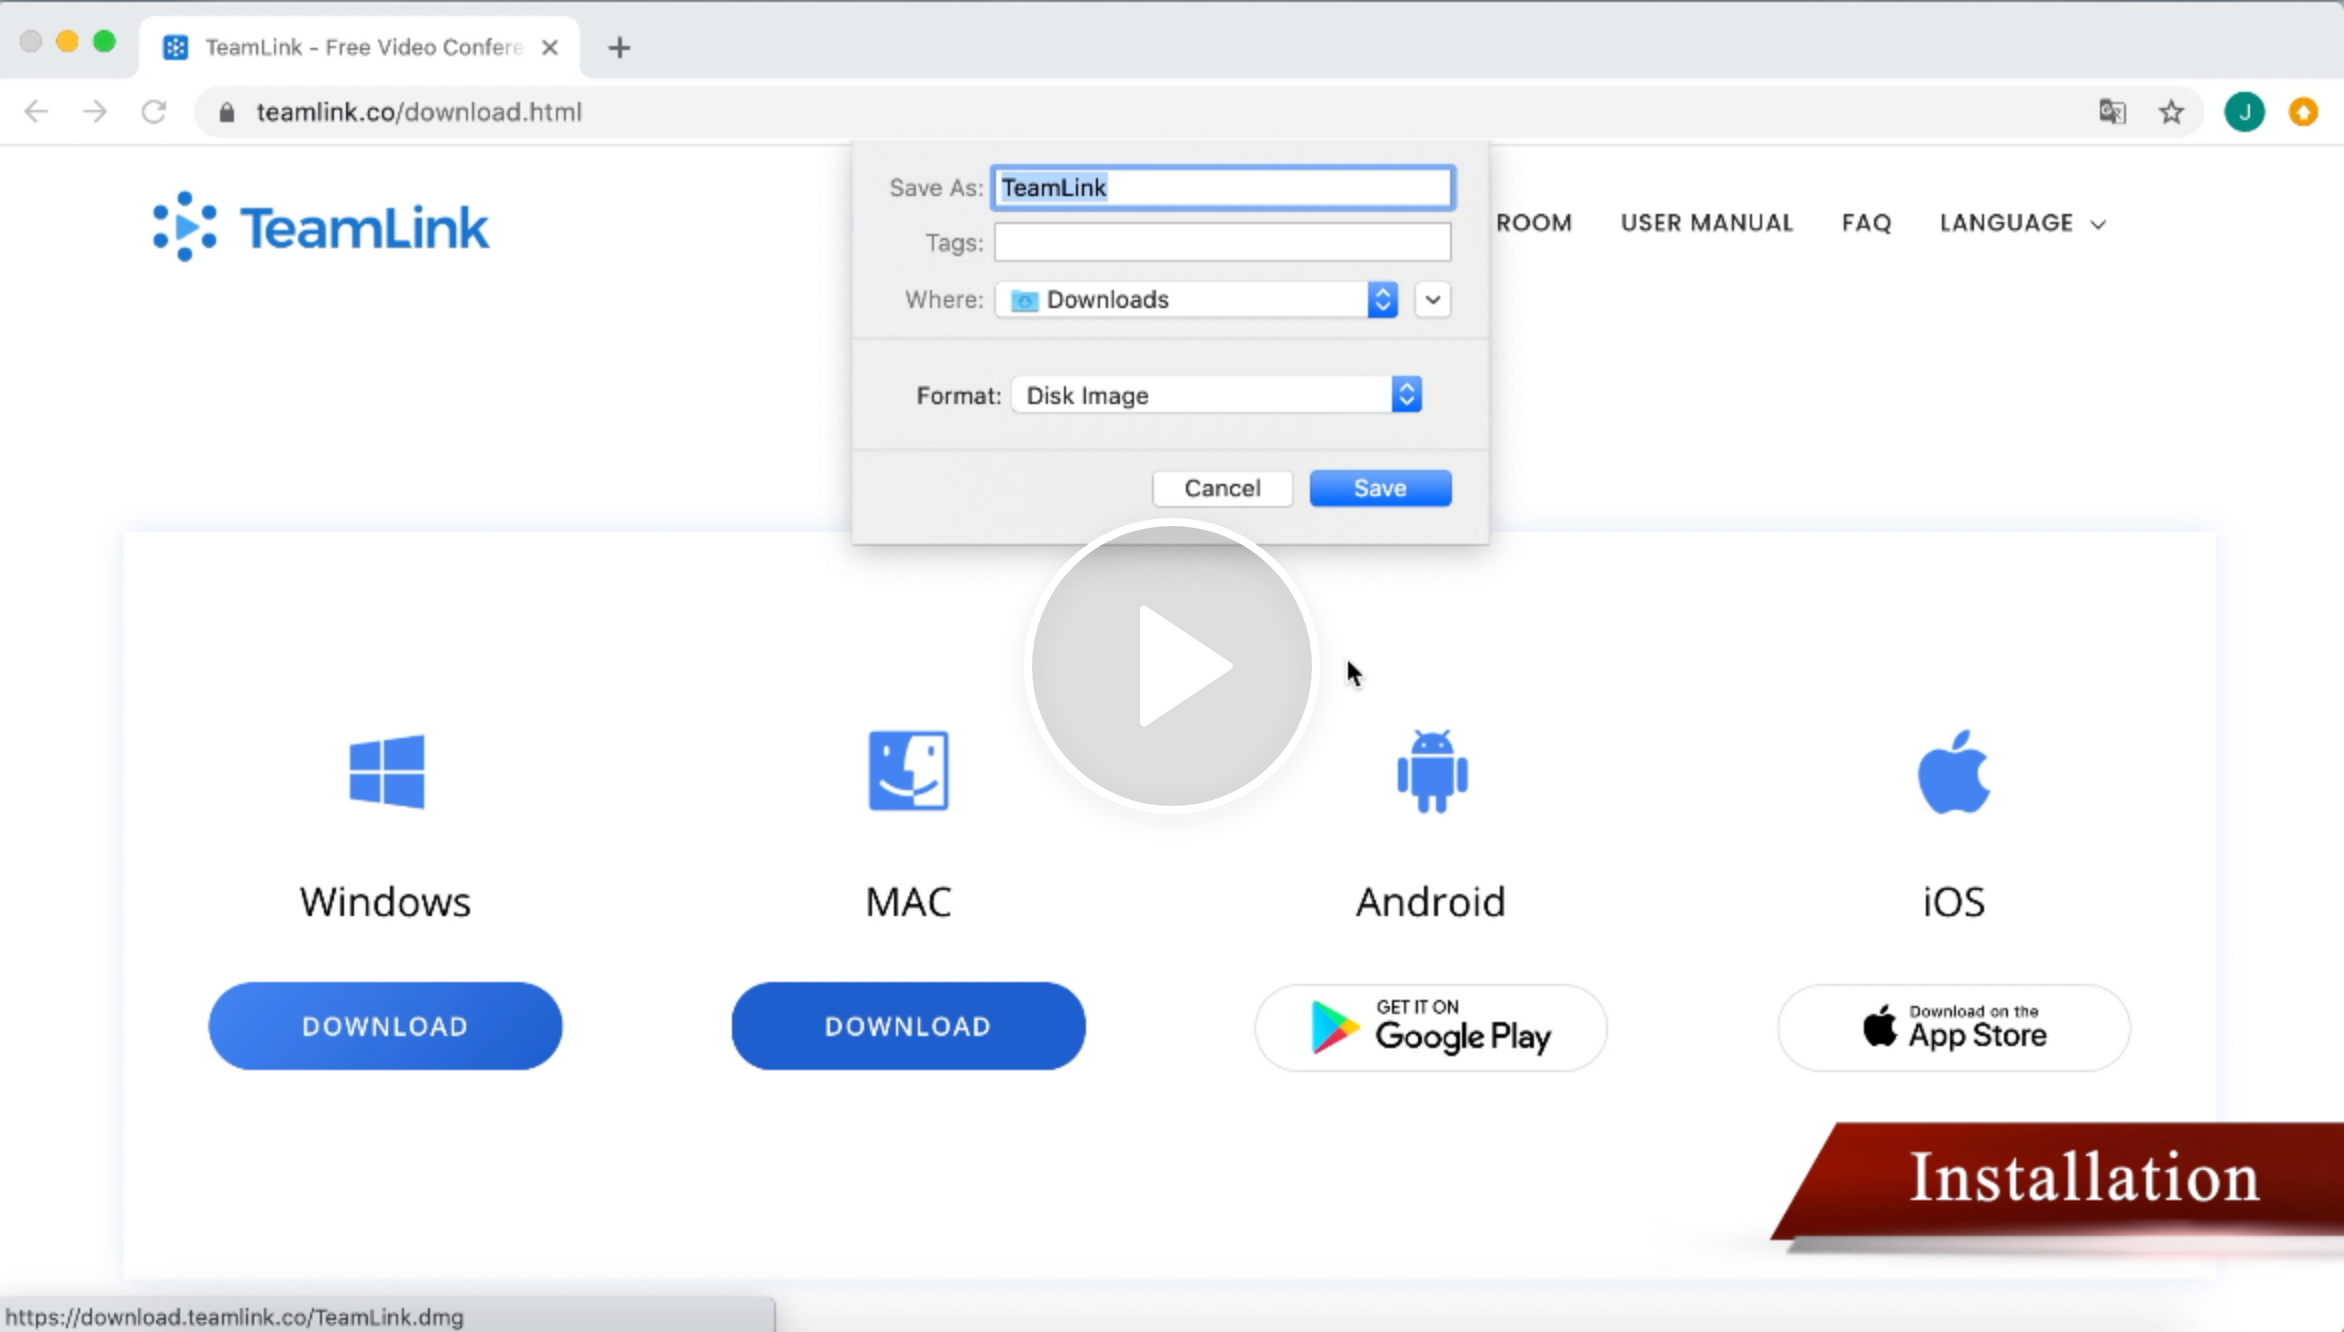The image size is (2344, 1332).
Task: Click the LANGUAGE menu item
Action: [x=2020, y=222]
